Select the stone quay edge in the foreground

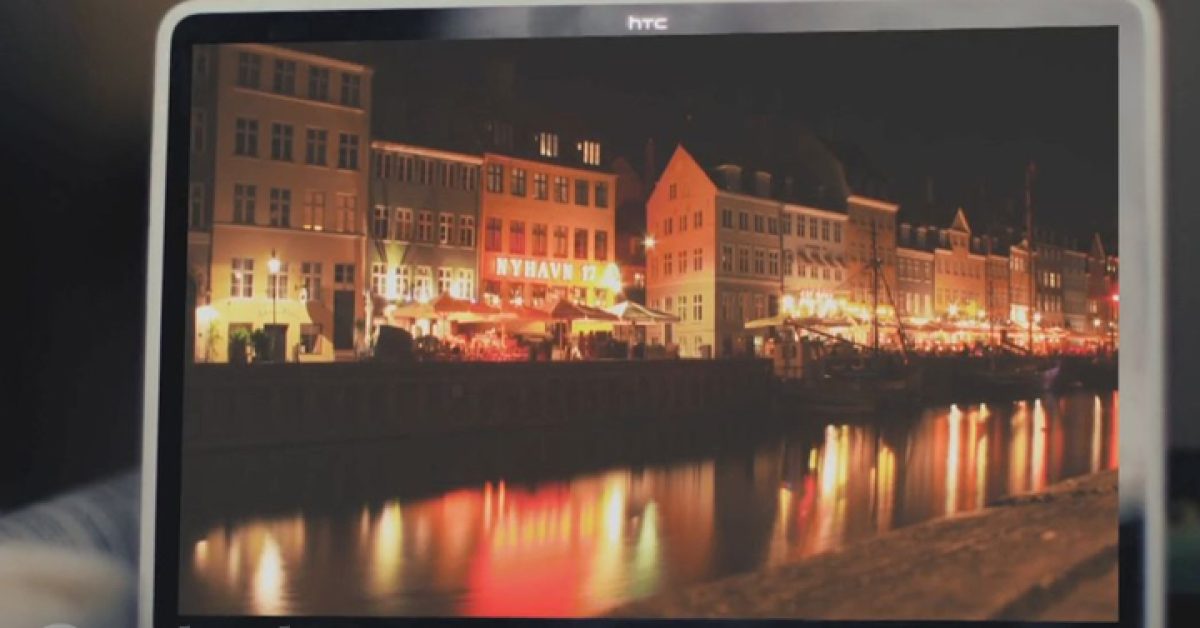(x=900, y=570)
